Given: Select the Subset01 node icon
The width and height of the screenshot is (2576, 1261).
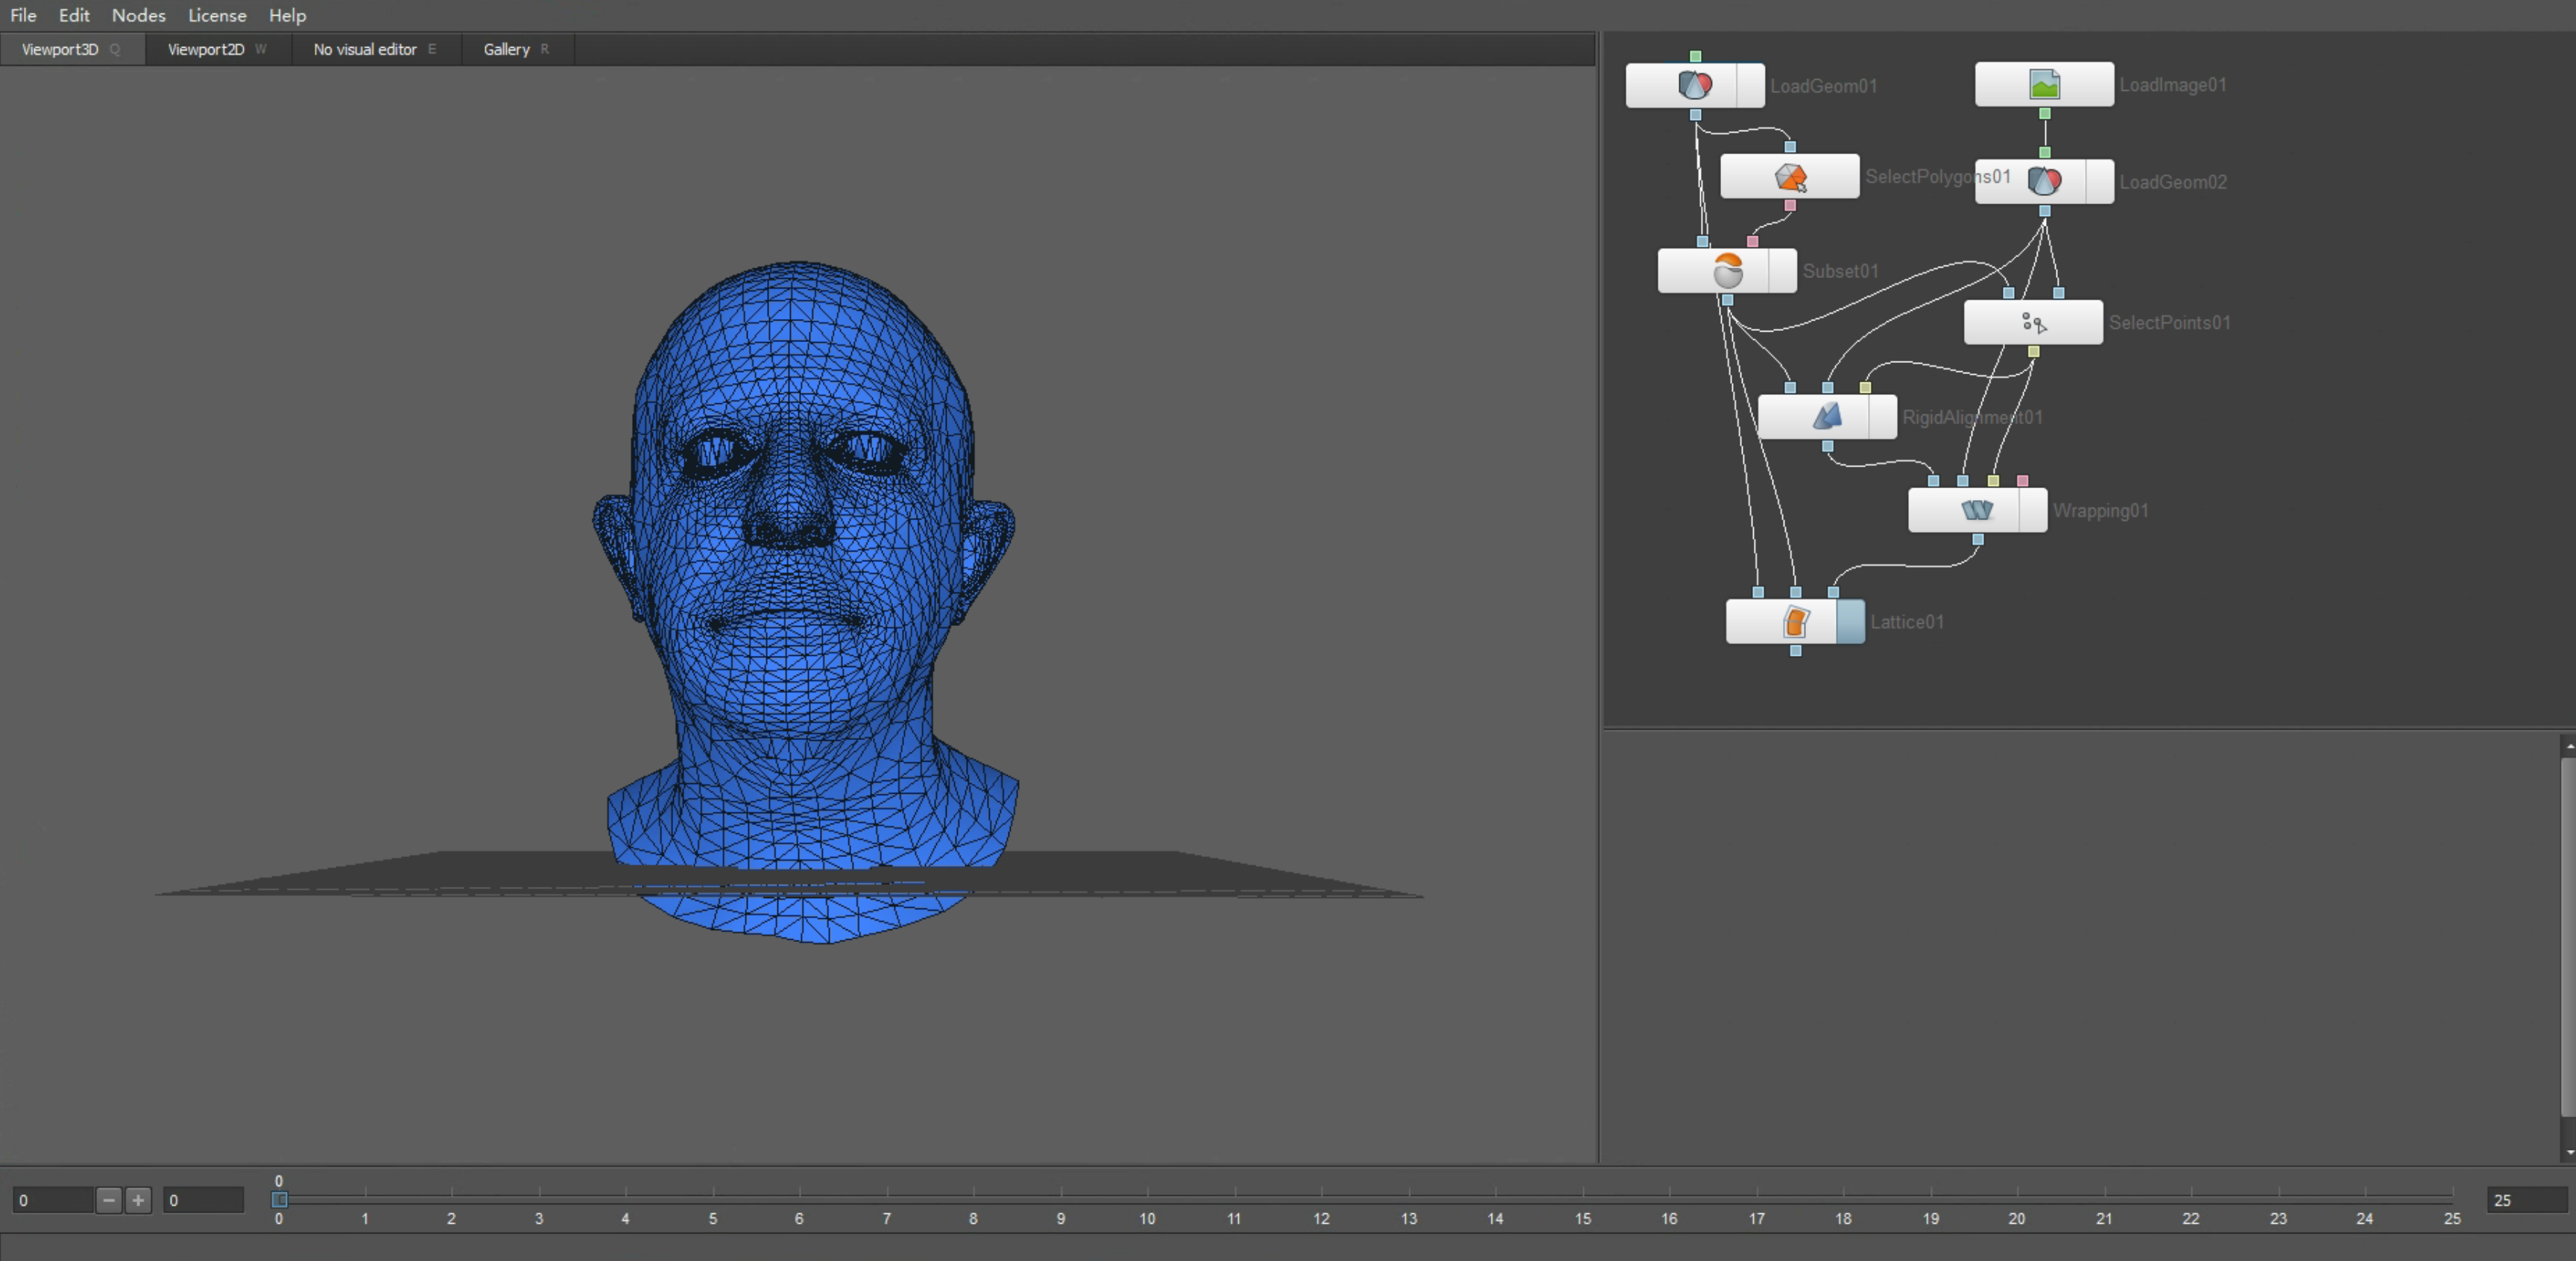Looking at the screenshot, I should point(1727,271).
